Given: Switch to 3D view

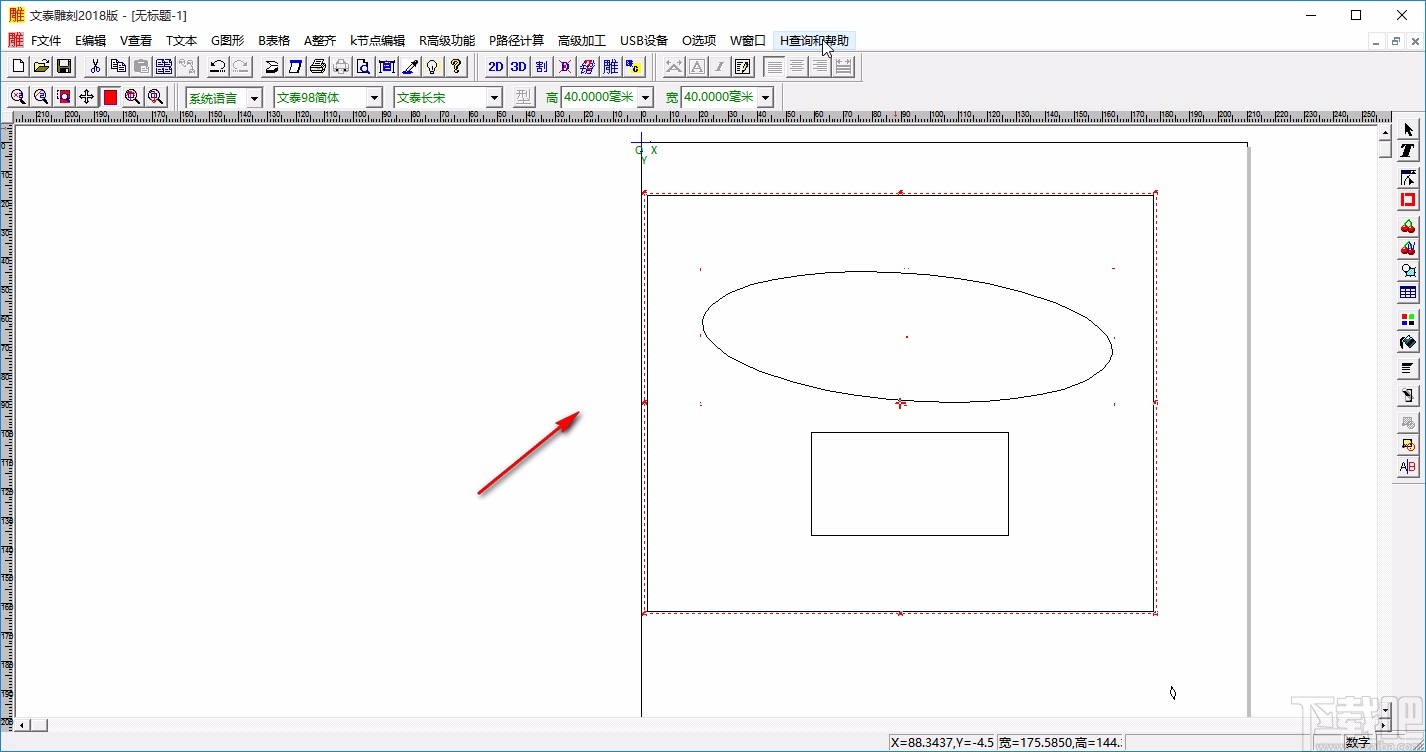Looking at the screenshot, I should [x=518, y=67].
